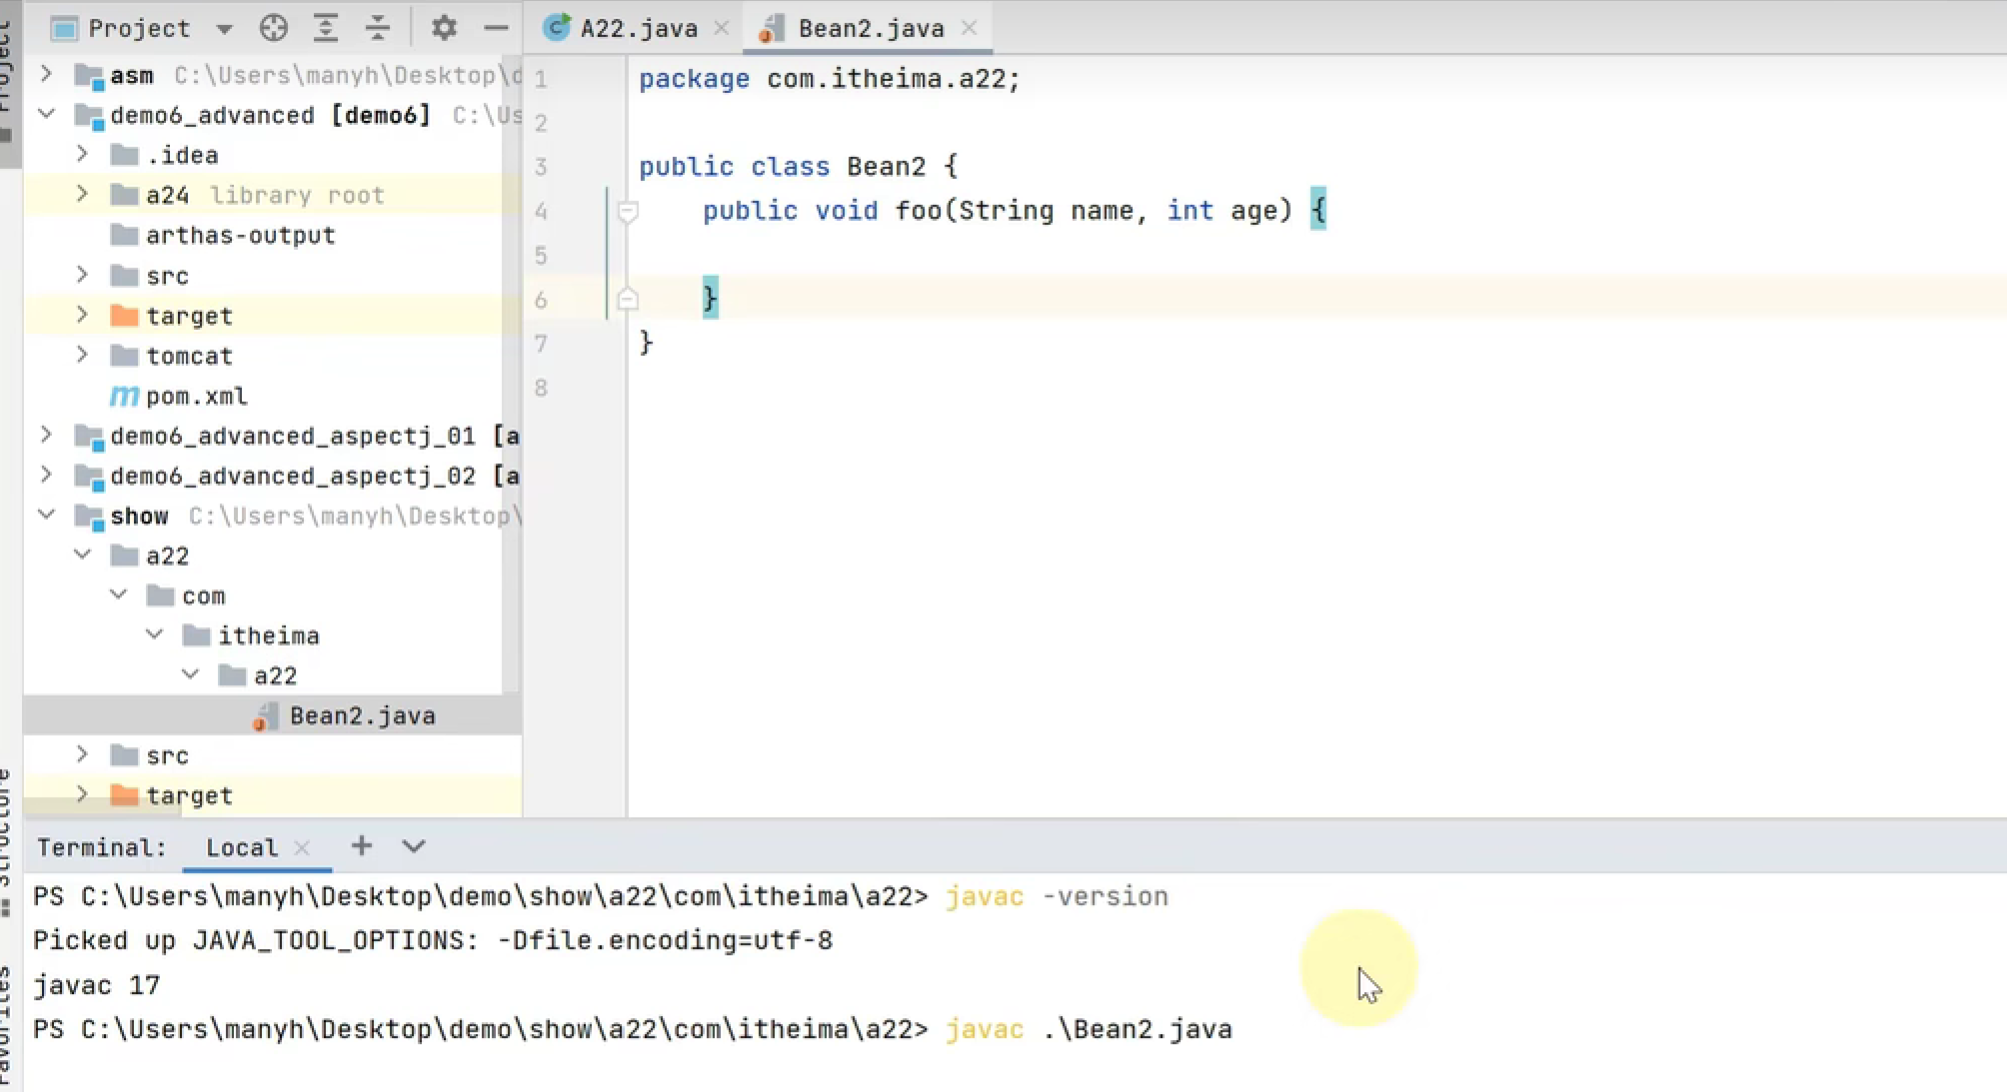Click the demo6_advanced module icon
Viewport: 2007px width, 1092px height.
[89, 116]
